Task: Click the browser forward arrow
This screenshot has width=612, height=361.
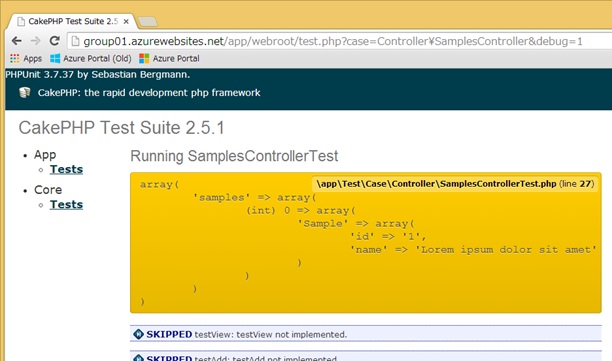Action: [x=36, y=41]
